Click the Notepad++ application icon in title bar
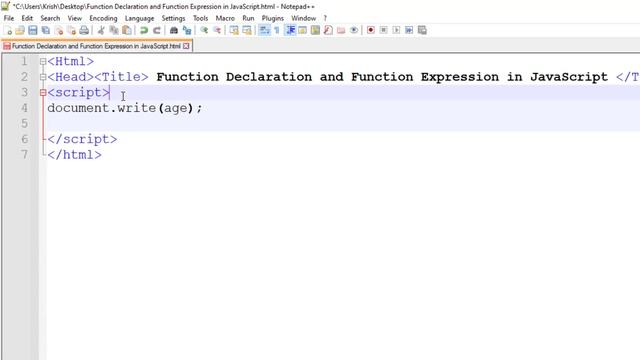 click(5, 6)
